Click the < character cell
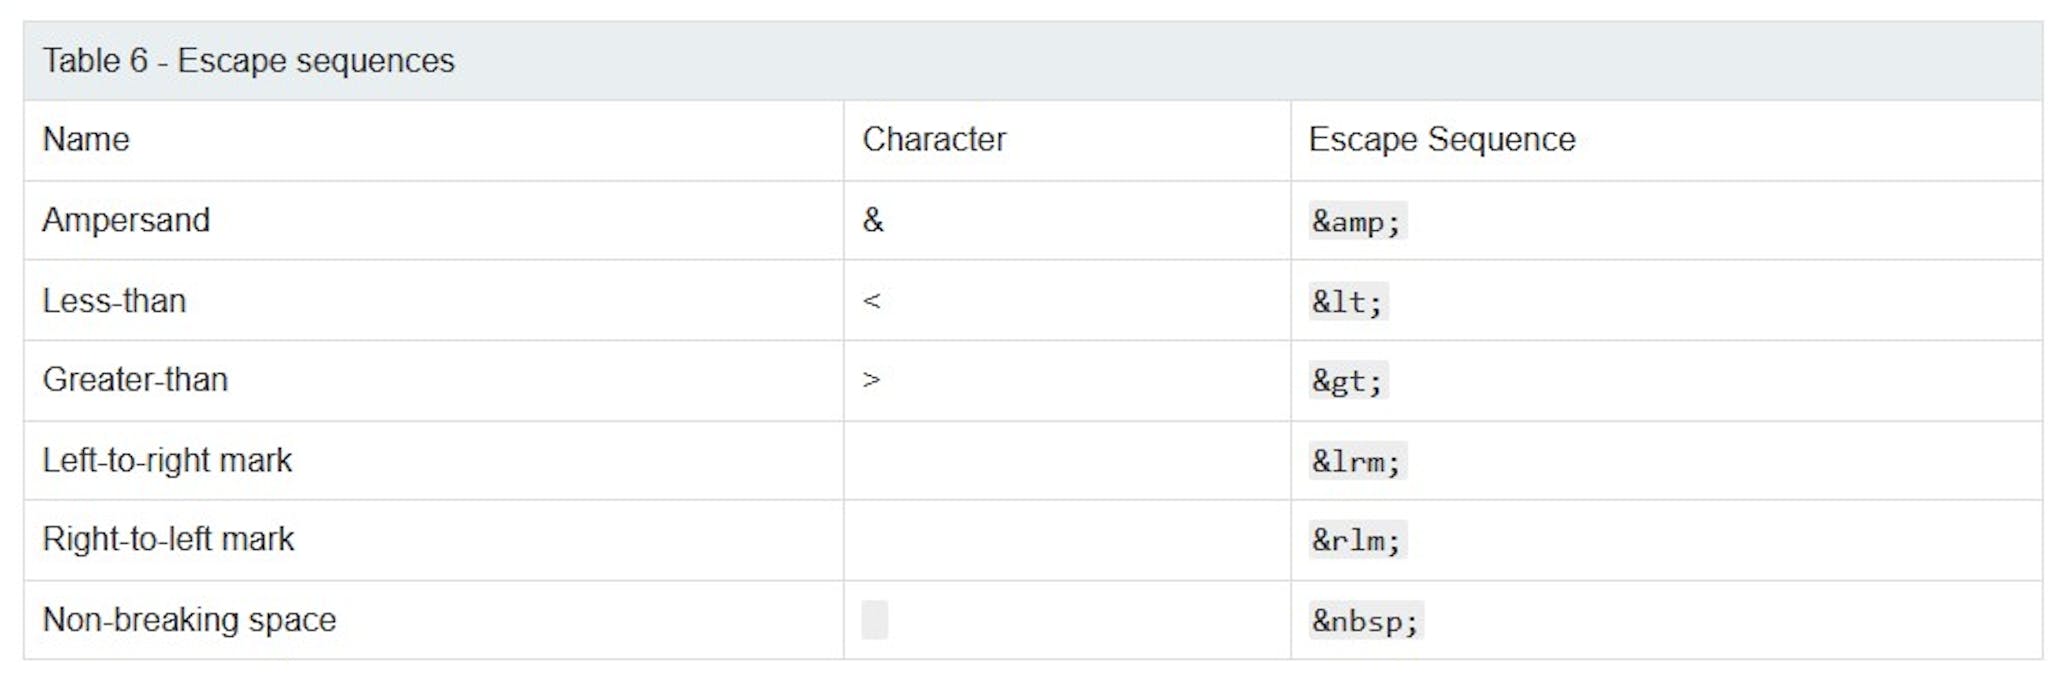Viewport: 2048px width, 681px height. pos(871,301)
